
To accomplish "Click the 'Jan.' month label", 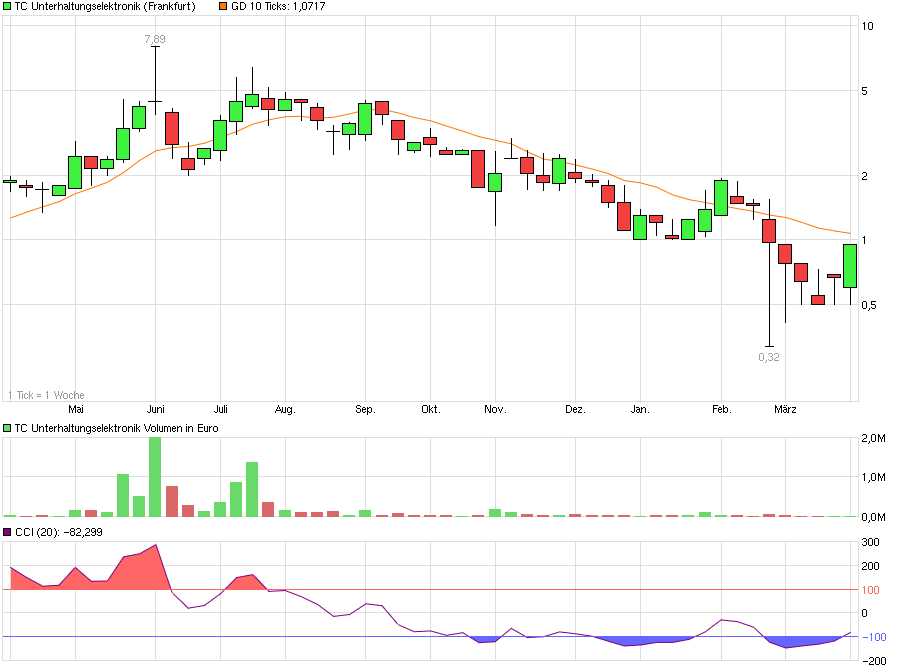I will [640, 409].
